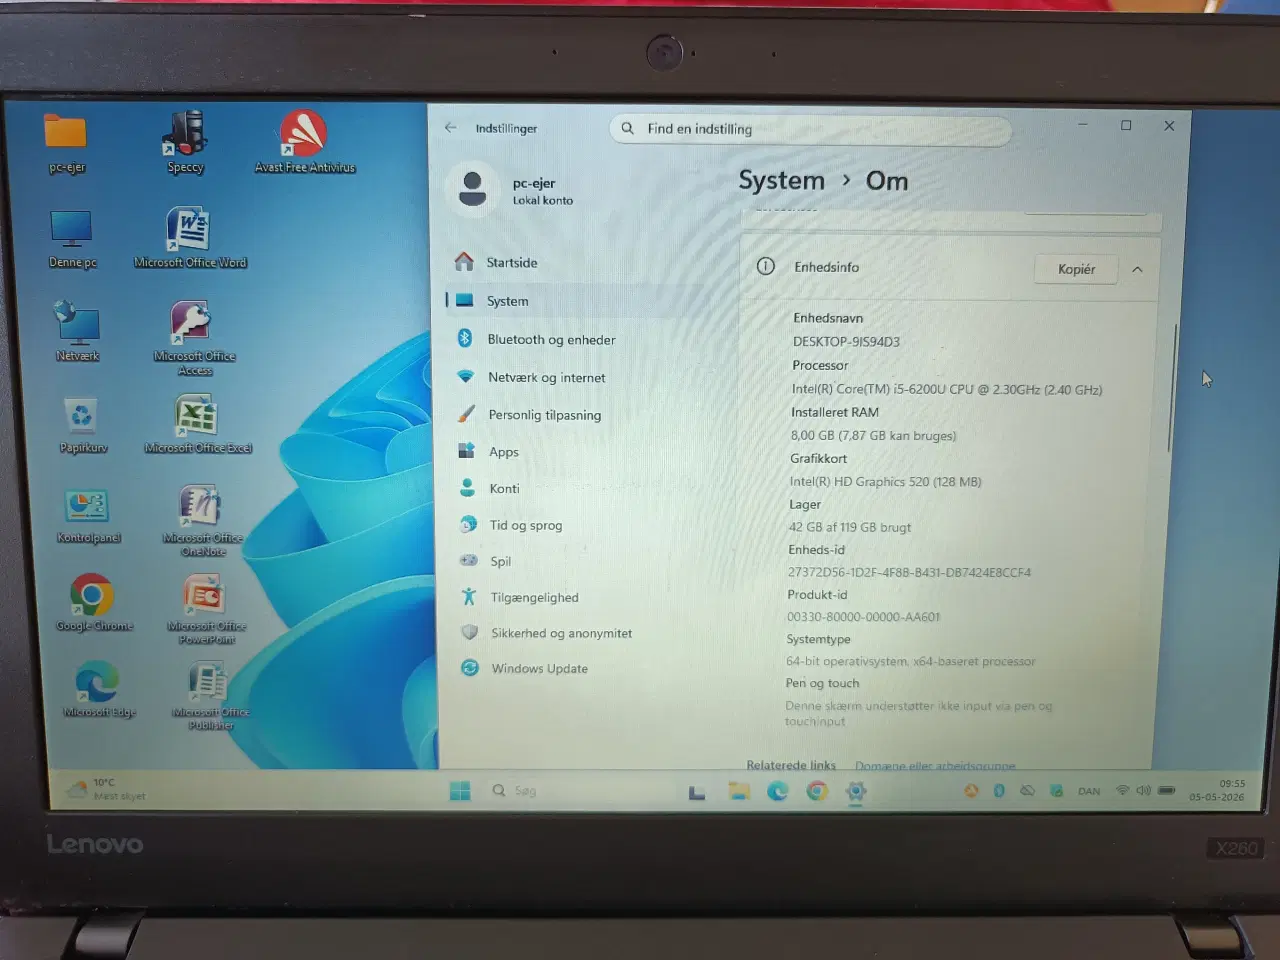This screenshot has height=960, width=1280.
Task: Click the Enheds-id value starting 27372D56
Action: click(x=909, y=572)
